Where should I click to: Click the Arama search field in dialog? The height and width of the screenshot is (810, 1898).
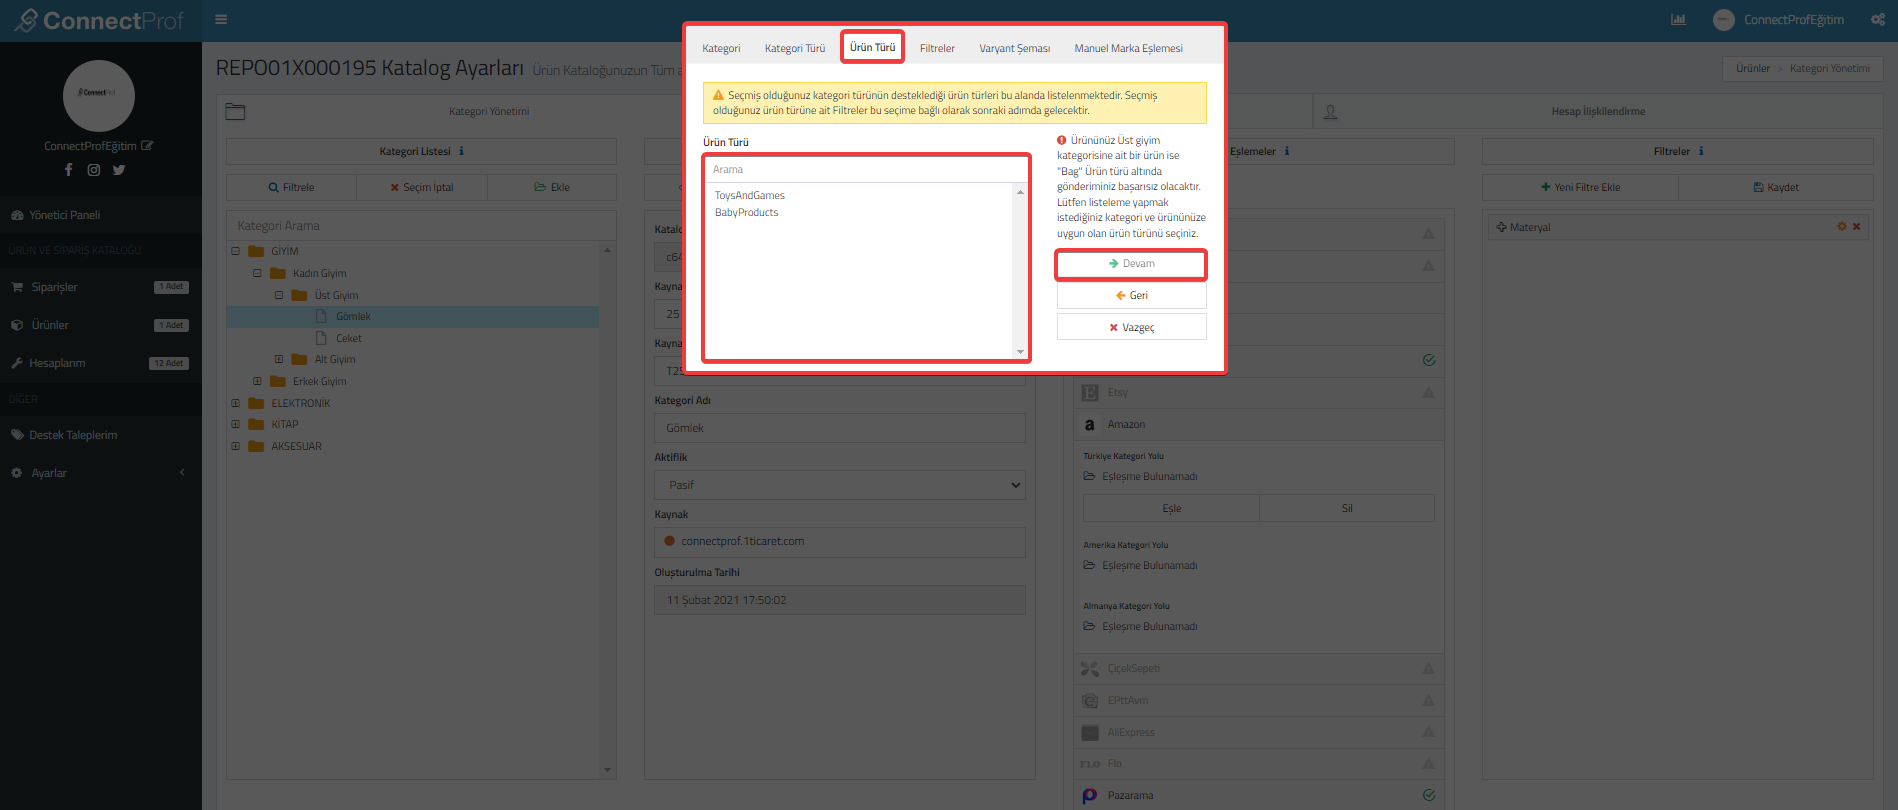(866, 170)
